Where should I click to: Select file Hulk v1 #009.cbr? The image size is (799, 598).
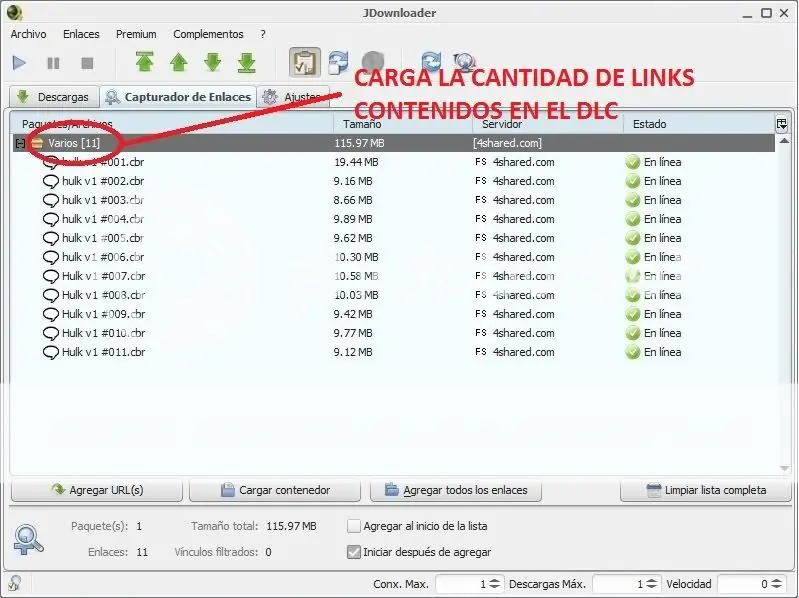103,314
